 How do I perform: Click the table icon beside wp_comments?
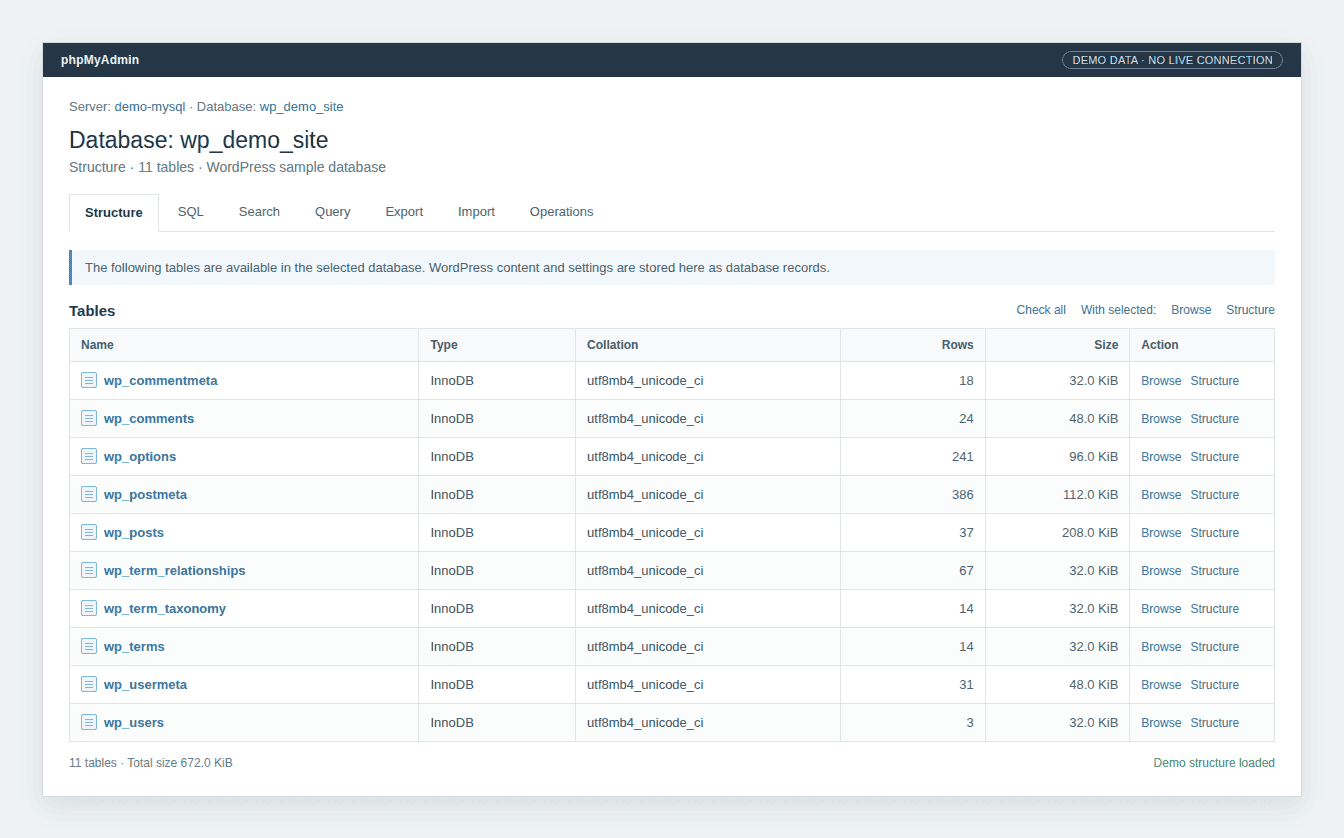tap(89, 418)
